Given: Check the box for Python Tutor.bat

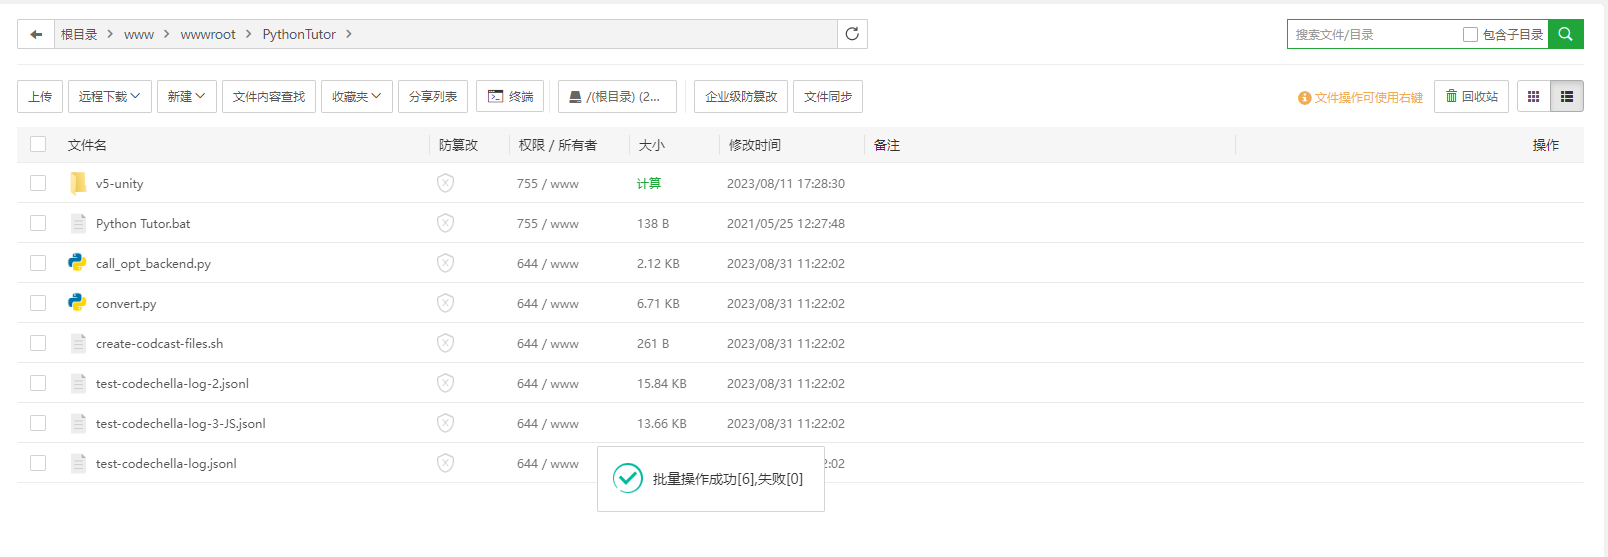Looking at the screenshot, I should pyautogui.click(x=38, y=223).
